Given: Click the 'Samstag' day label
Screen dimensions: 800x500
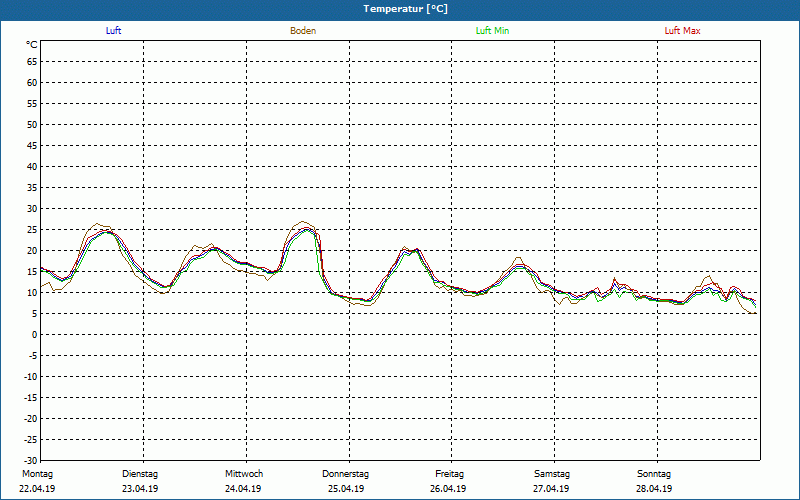Looking at the screenshot, I should (552, 474).
